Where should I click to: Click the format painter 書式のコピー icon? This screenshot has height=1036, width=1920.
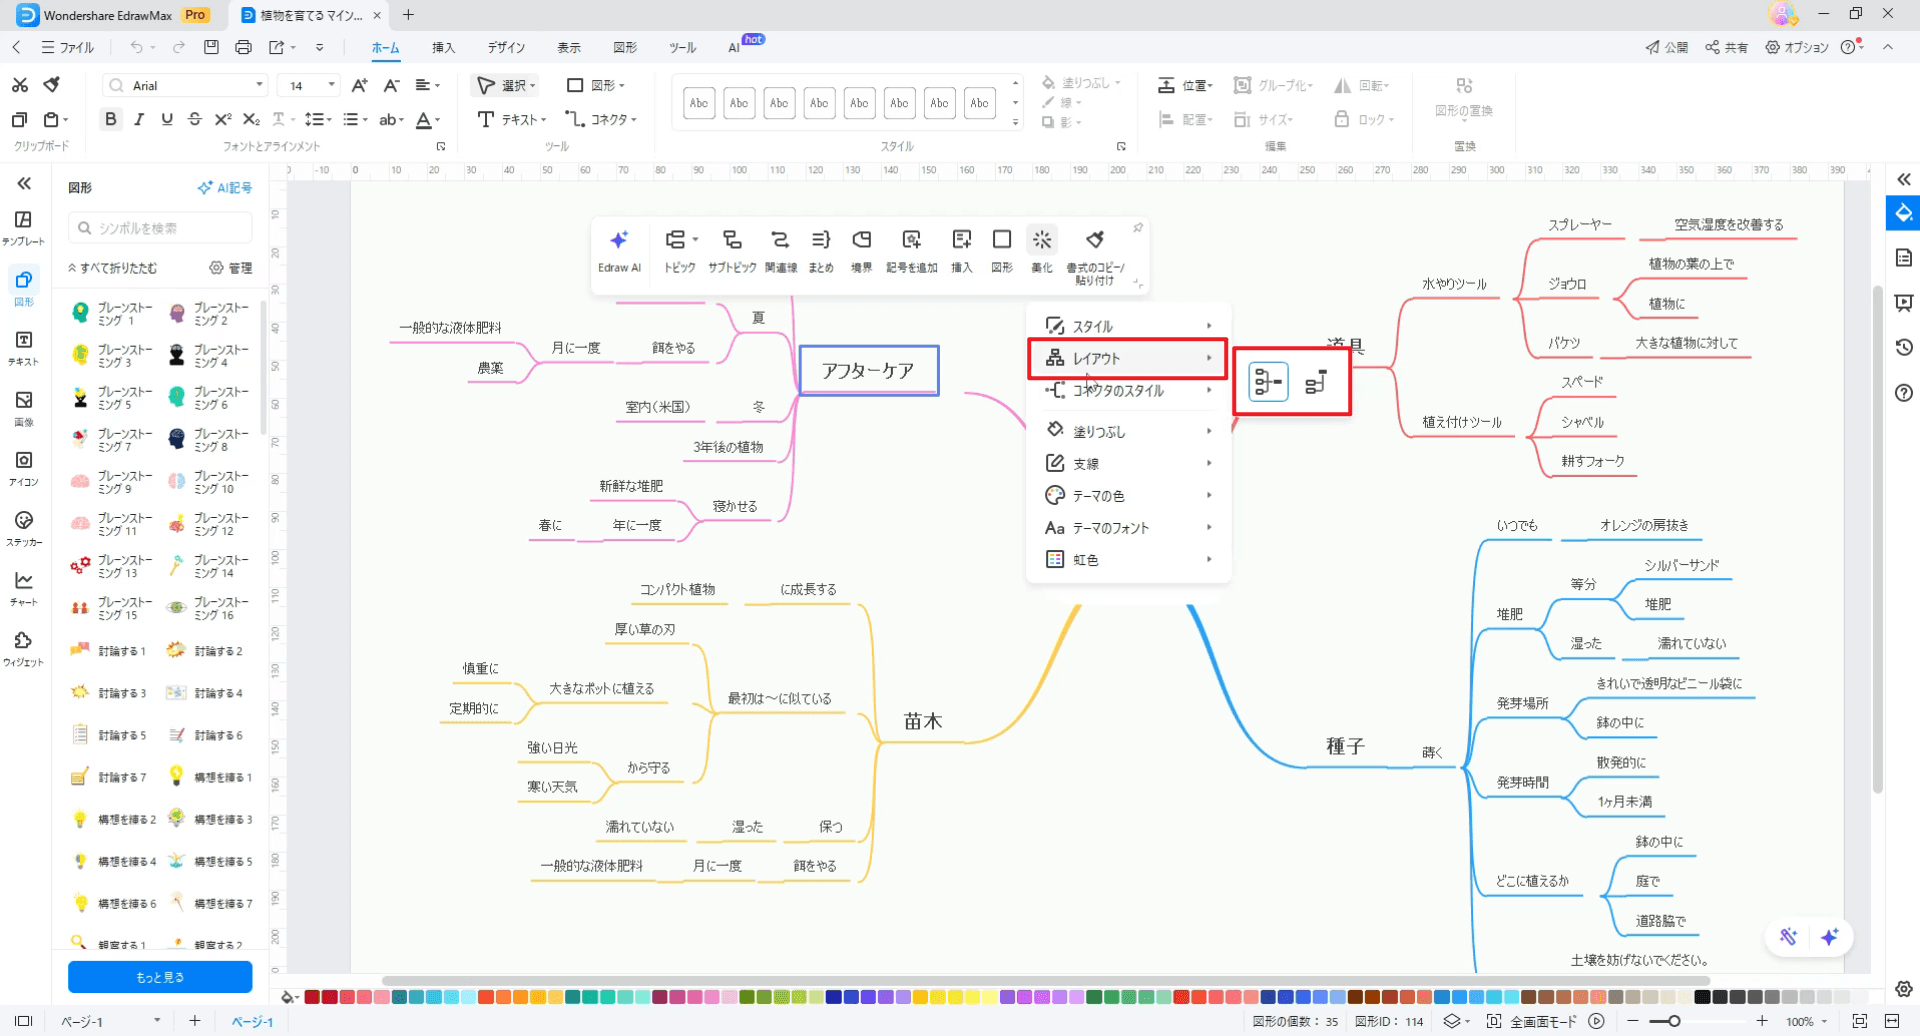pos(1095,256)
